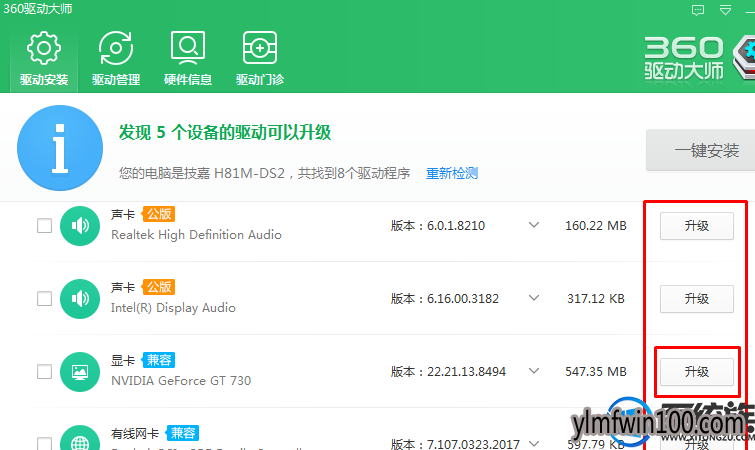Click the 公版 tag on Realtek row
Image resolution: width=755 pixels, height=450 pixels.
(158, 214)
